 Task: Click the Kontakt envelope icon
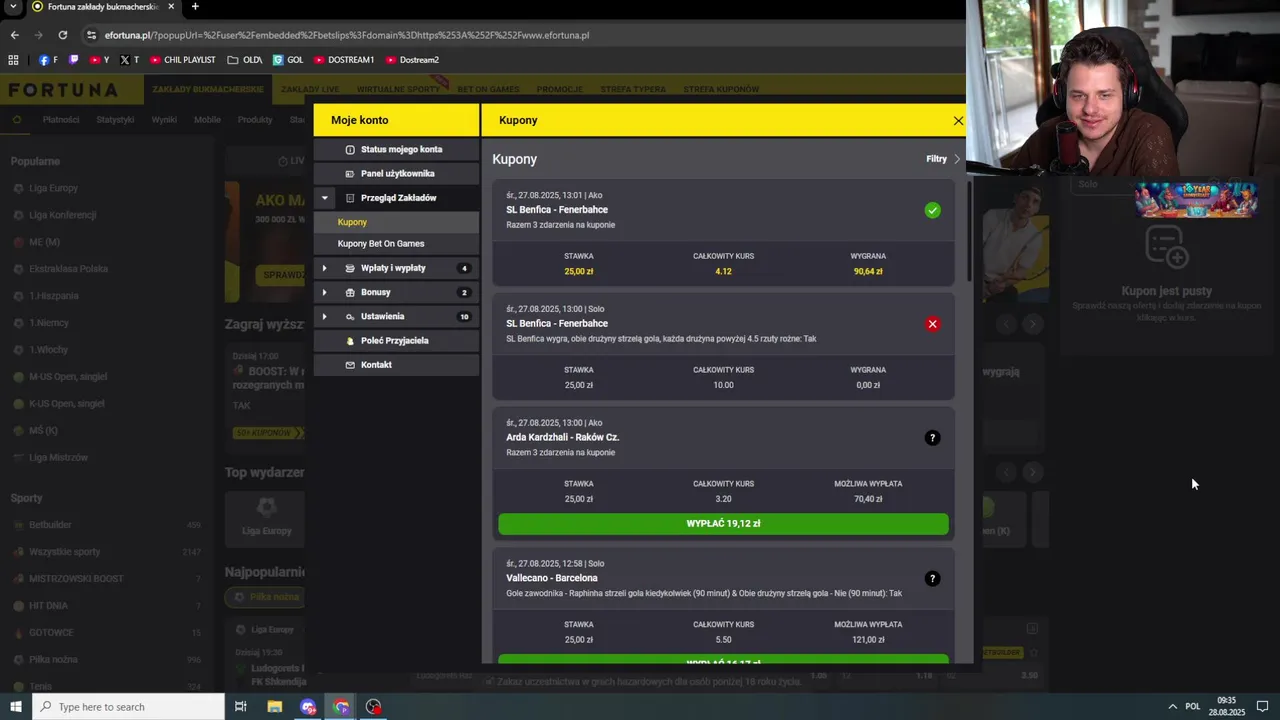click(350, 365)
